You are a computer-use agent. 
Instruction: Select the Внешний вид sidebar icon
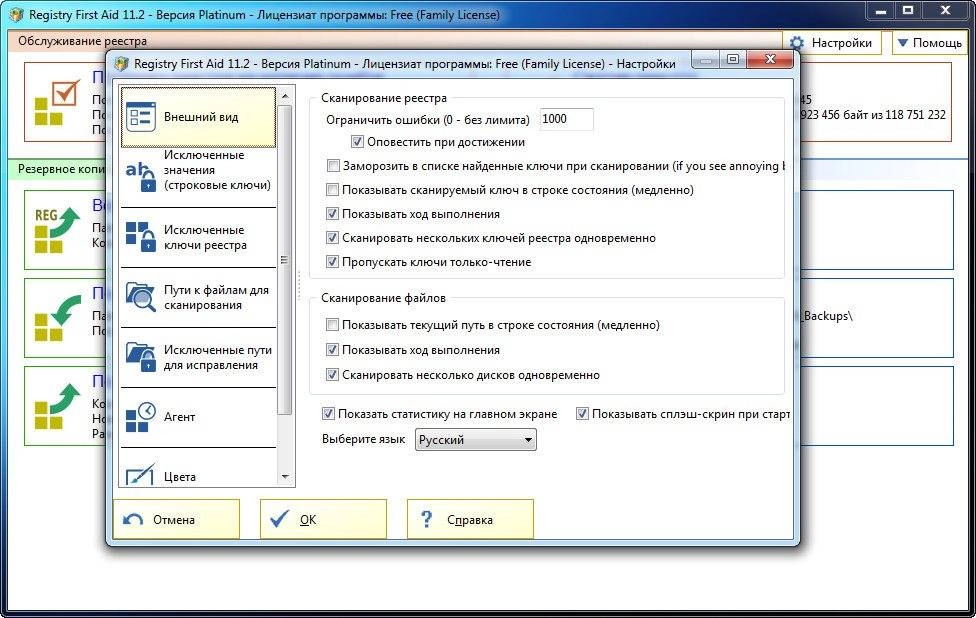coord(141,116)
